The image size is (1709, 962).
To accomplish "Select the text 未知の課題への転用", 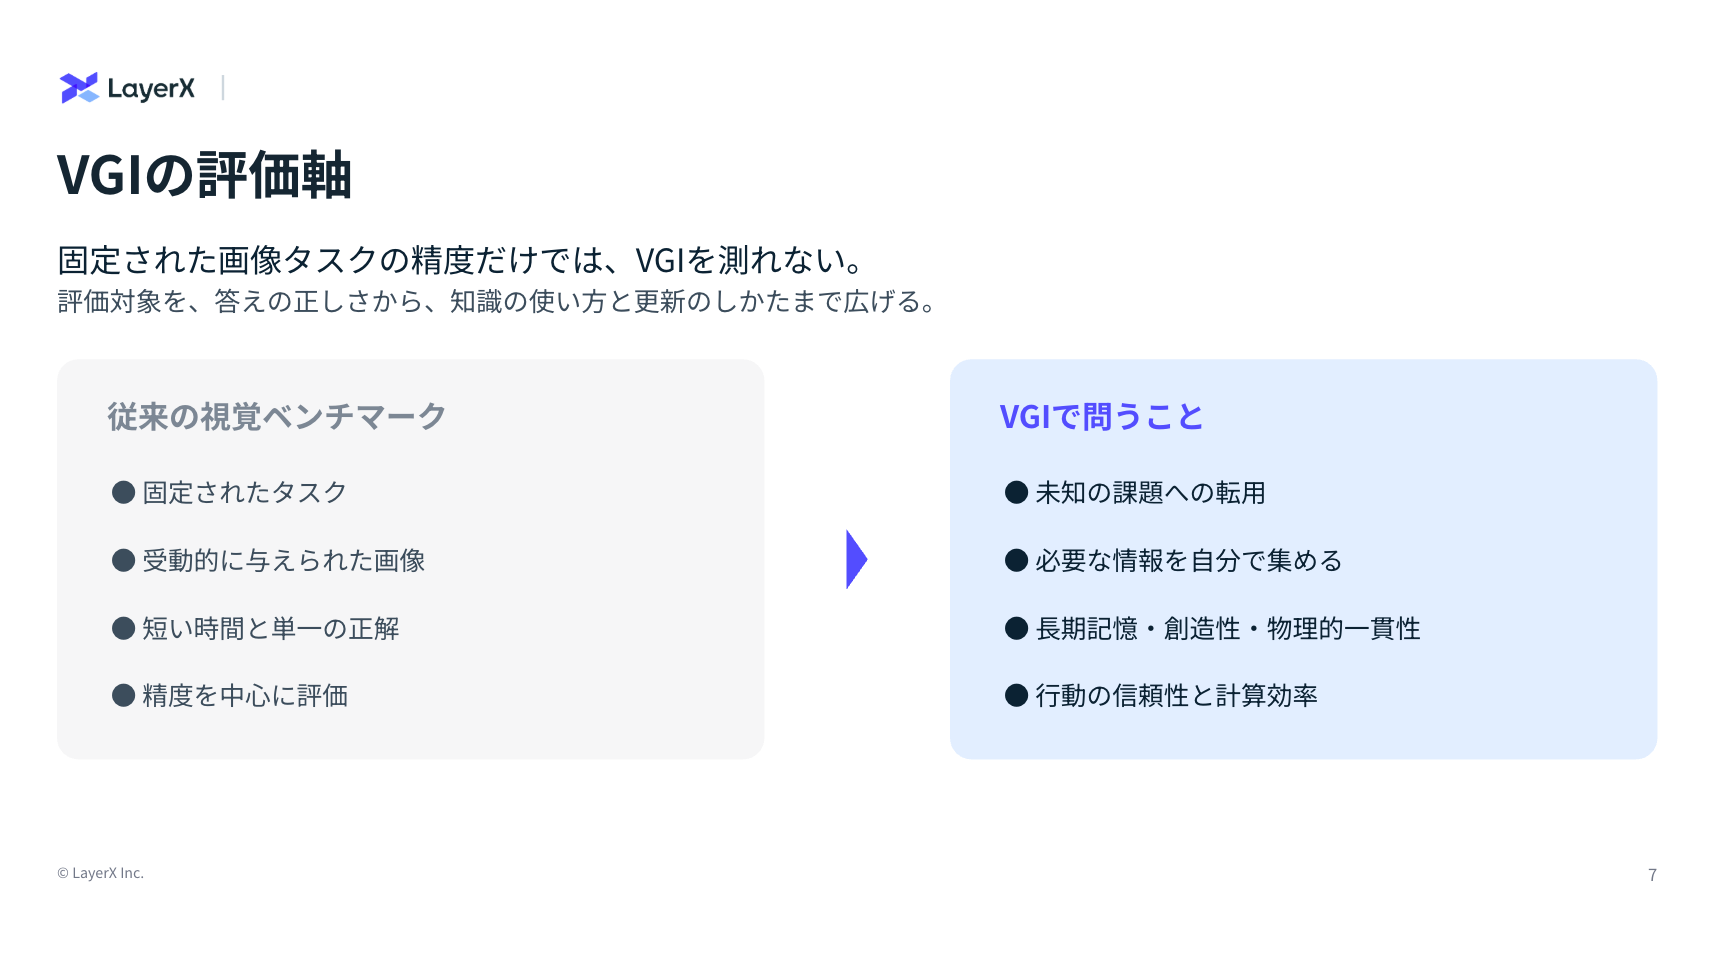I will [x=1150, y=492].
